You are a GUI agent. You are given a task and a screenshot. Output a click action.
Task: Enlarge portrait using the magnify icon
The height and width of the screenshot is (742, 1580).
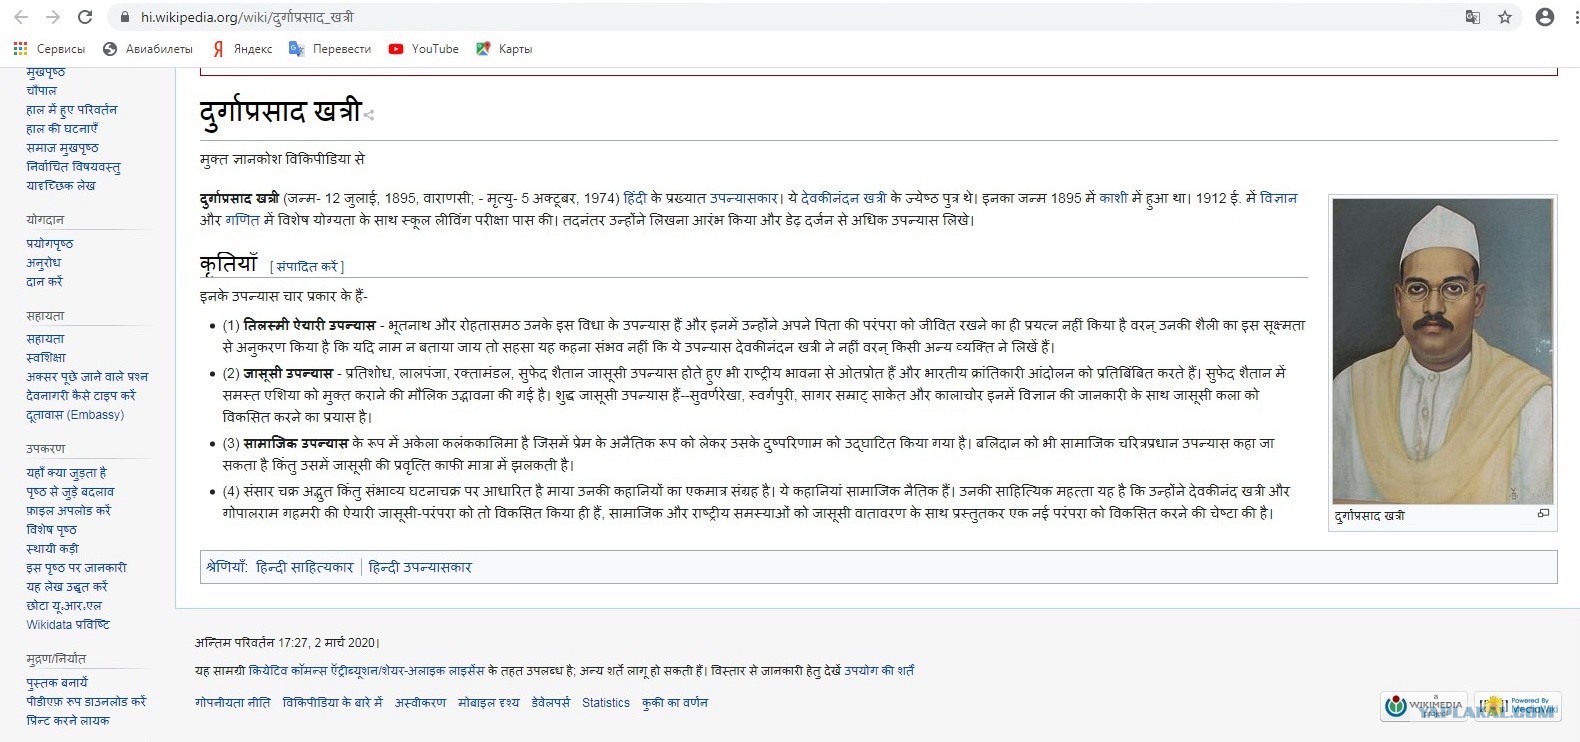coord(1543,514)
